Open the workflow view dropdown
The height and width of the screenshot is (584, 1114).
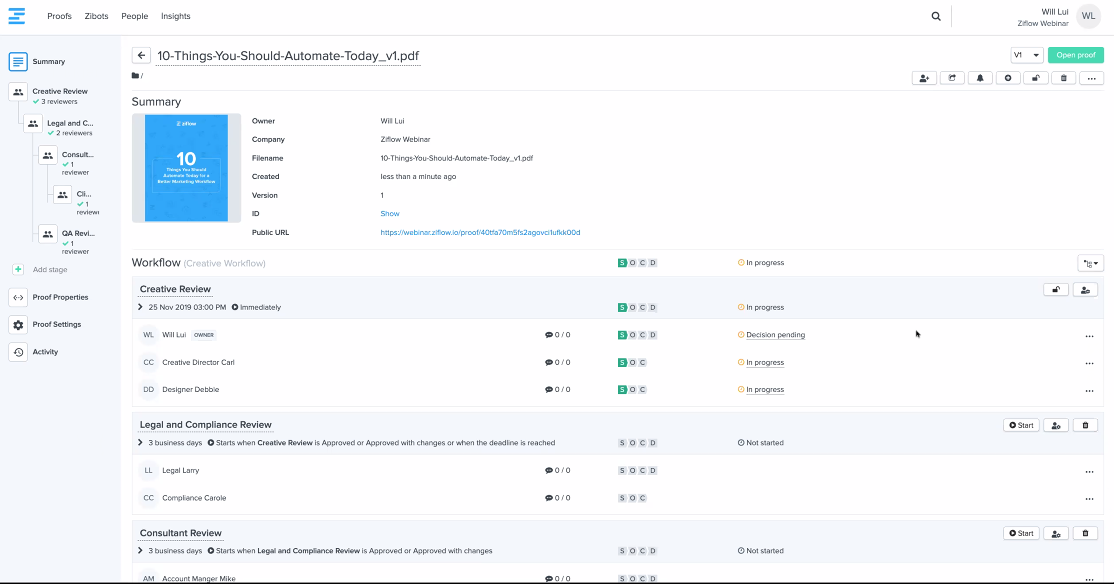[1090, 263]
